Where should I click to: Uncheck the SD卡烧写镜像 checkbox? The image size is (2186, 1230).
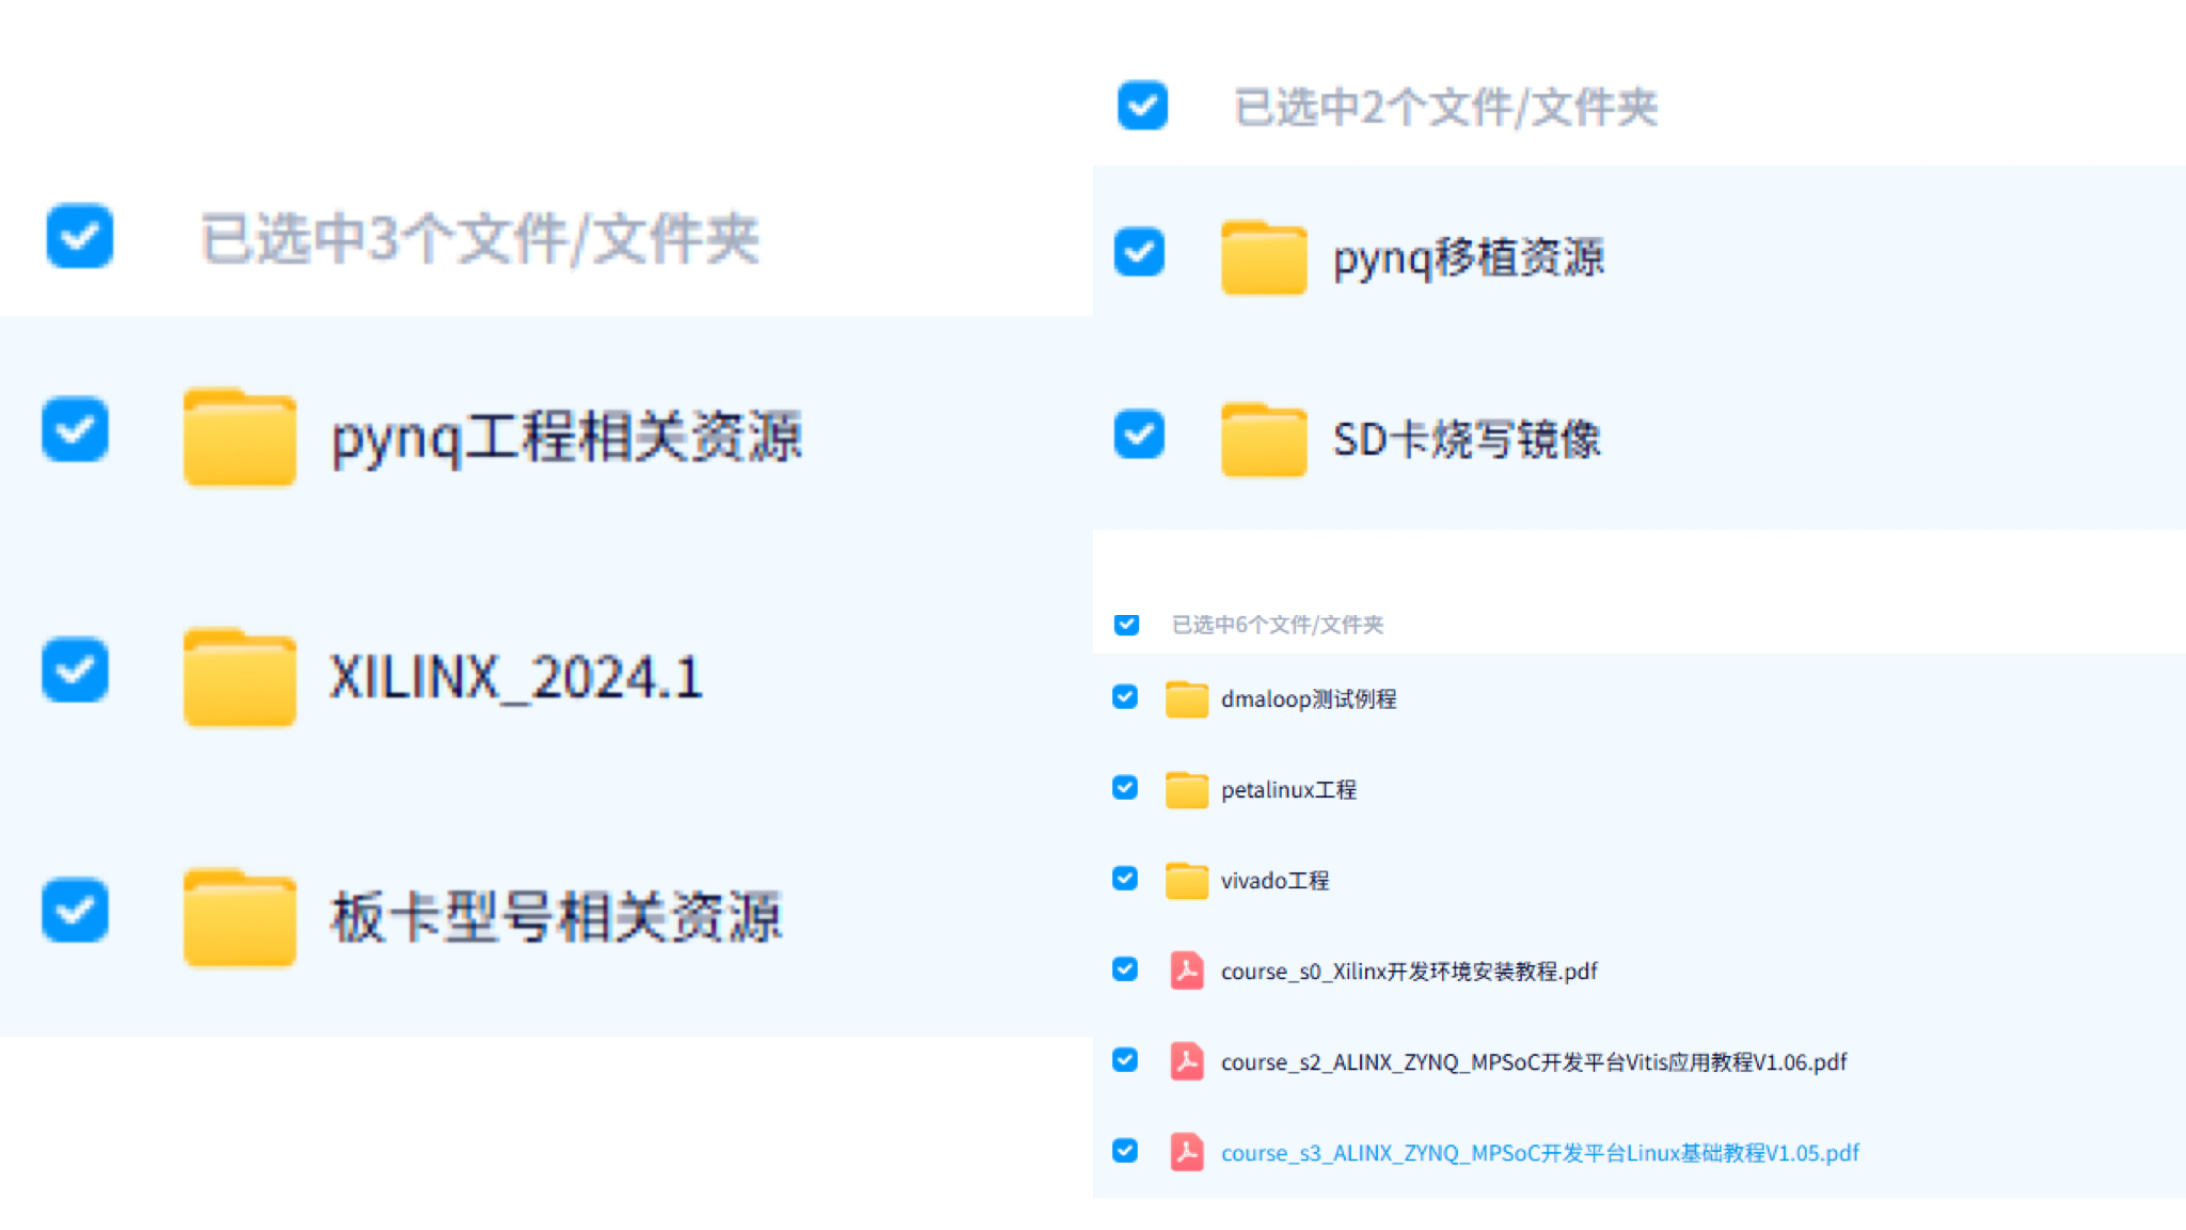1139,435
